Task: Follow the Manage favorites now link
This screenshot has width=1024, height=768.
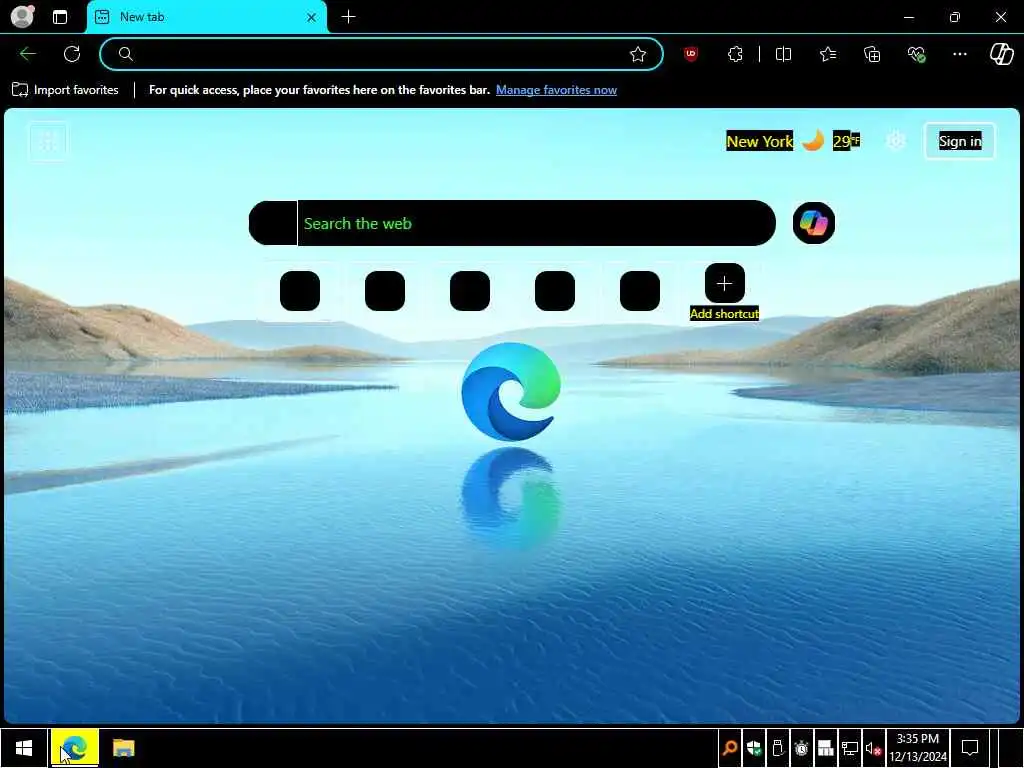Action: [x=556, y=90]
